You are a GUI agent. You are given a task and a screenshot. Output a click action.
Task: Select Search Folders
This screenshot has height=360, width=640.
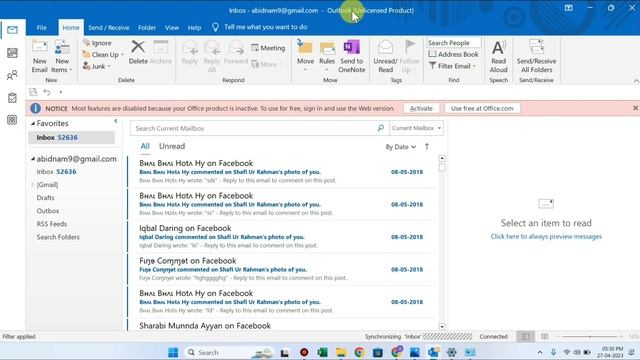pyautogui.click(x=58, y=237)
